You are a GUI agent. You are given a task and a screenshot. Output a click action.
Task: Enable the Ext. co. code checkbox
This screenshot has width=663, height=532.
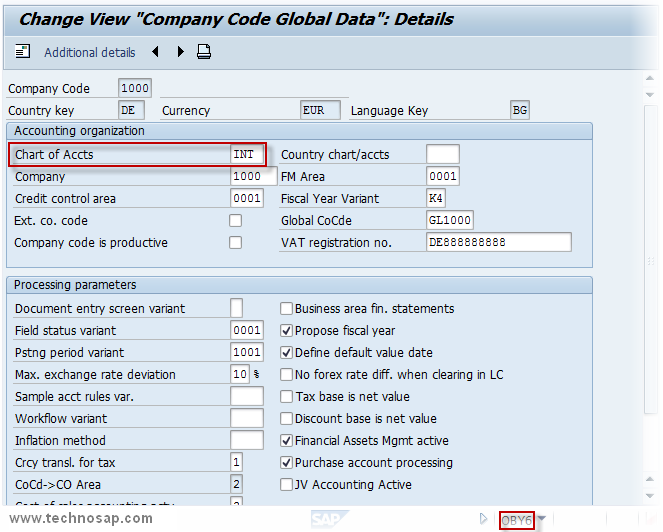[236, 221]
